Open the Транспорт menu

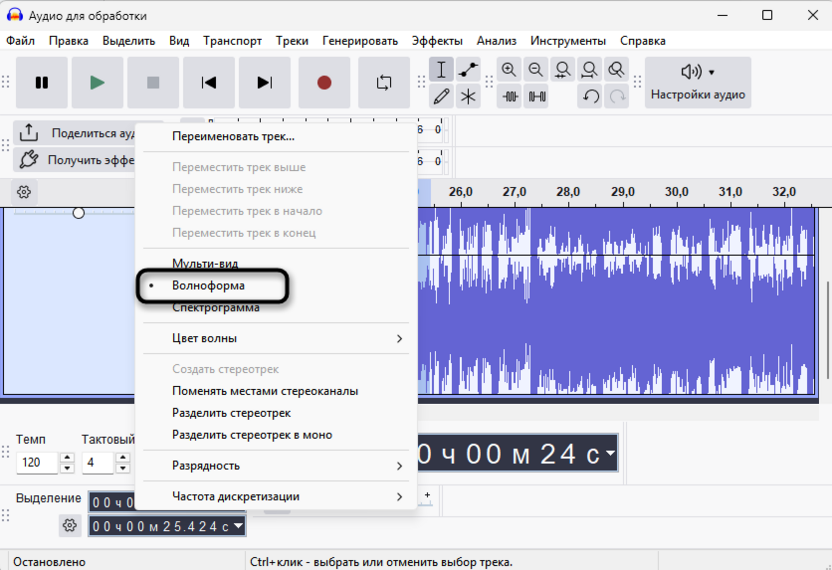[x=232, y=41]
